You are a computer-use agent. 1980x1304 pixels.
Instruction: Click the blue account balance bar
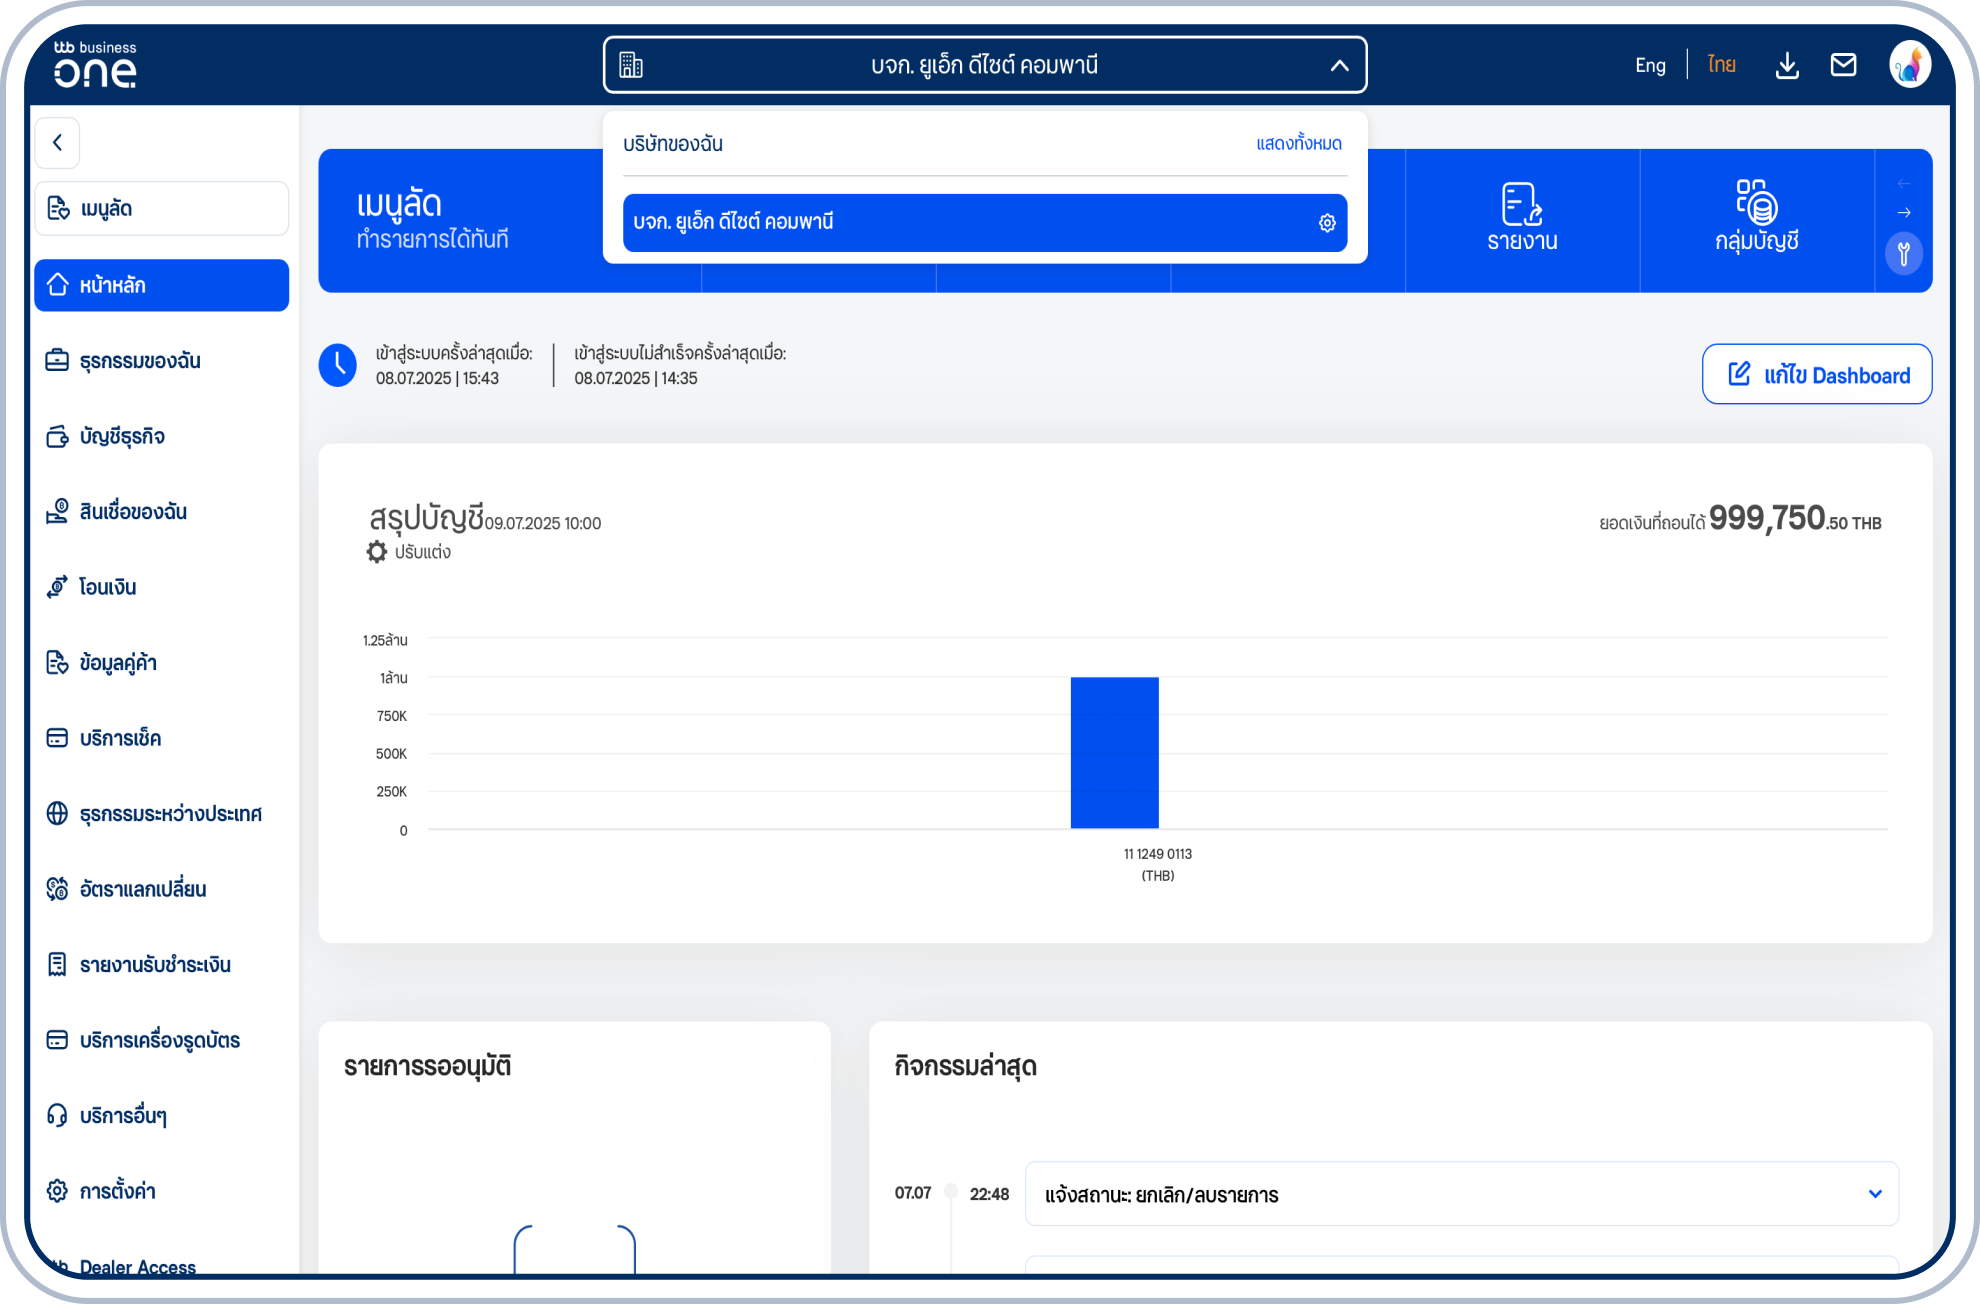point(1114,752)
